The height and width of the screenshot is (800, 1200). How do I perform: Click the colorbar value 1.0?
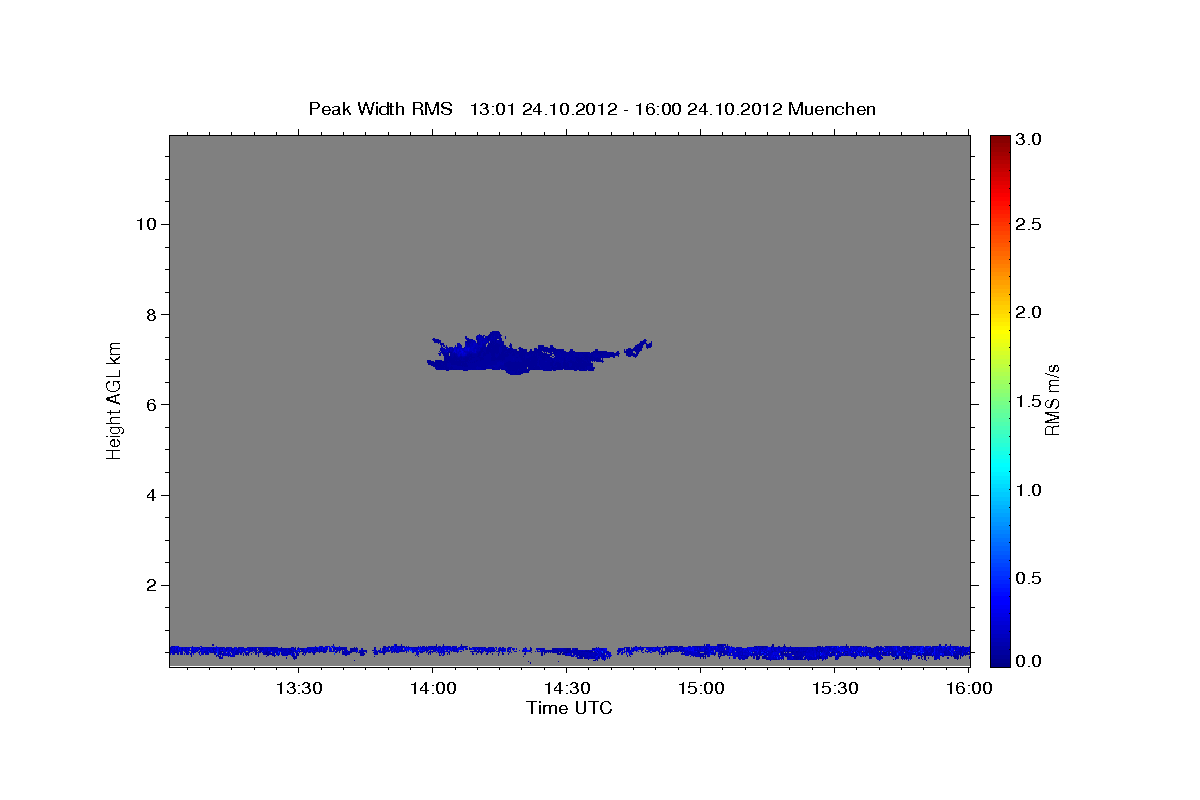1029,490
